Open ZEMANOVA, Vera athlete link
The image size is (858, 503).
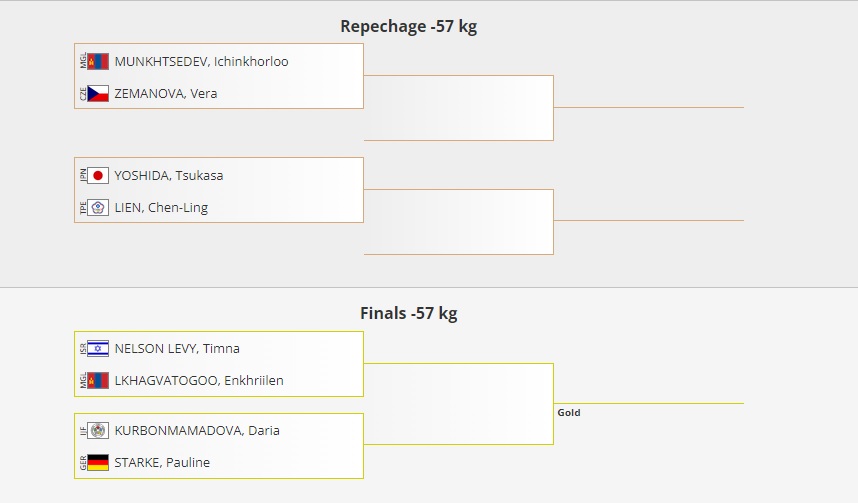(166, 94)
